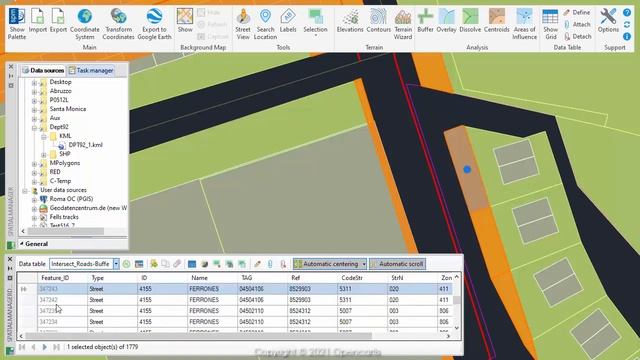640x360 pixels.
Task: Expand the SHP folder node
Action: coord(44,154)
